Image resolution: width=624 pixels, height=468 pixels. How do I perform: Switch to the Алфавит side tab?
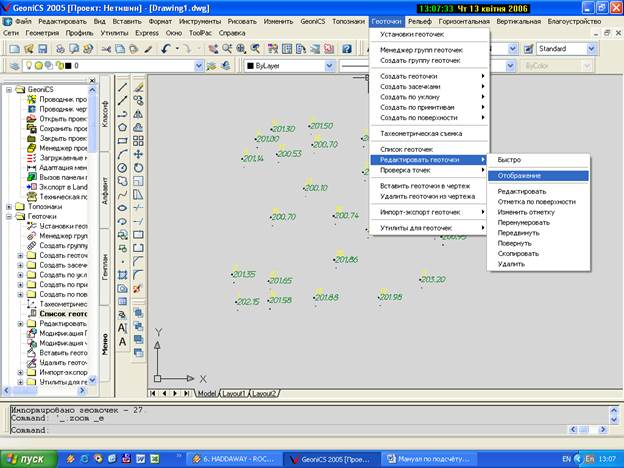(x=105, y=191)
